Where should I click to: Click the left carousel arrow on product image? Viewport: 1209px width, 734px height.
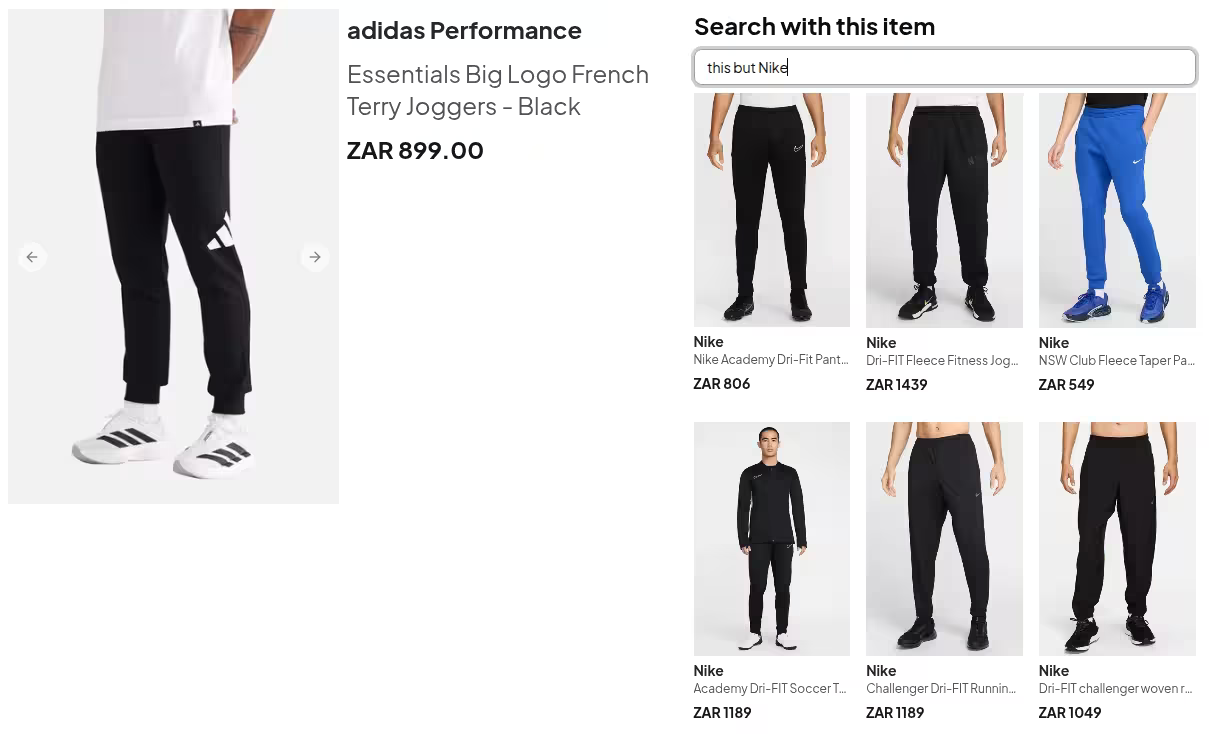coord(32,257)
